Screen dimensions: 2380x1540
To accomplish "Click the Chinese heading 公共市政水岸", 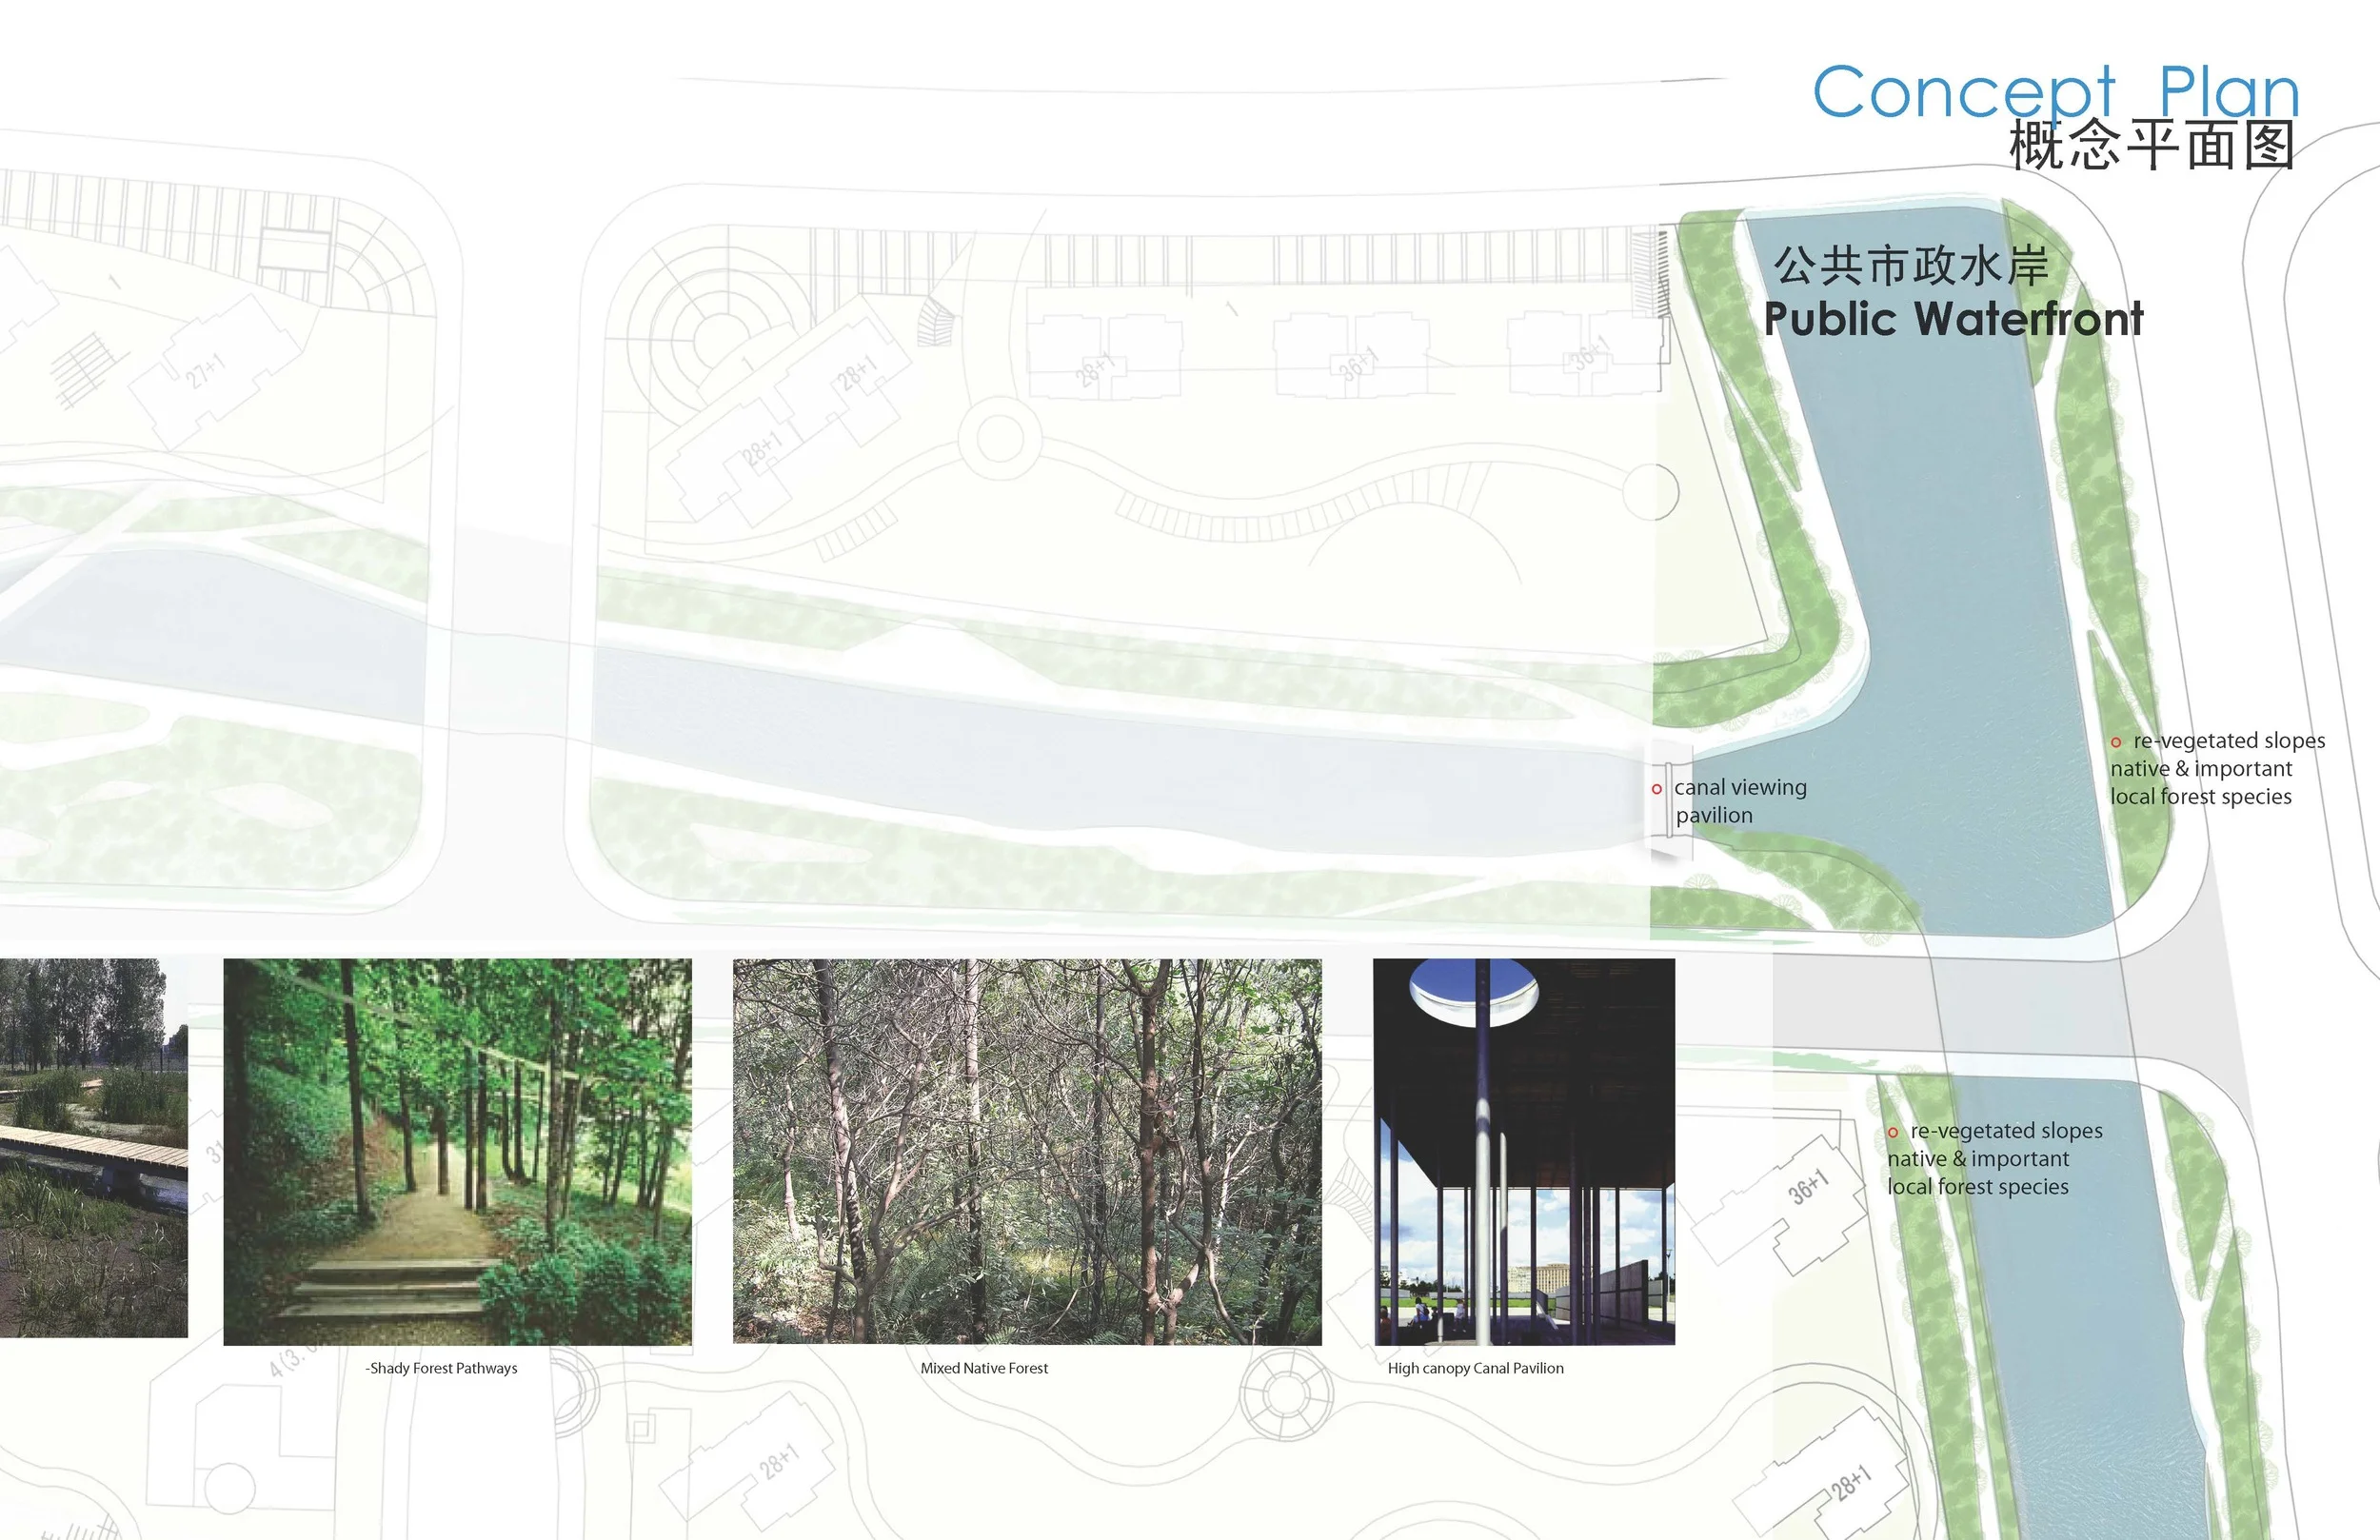I will pyautogui.click(x=1911, y=266).
